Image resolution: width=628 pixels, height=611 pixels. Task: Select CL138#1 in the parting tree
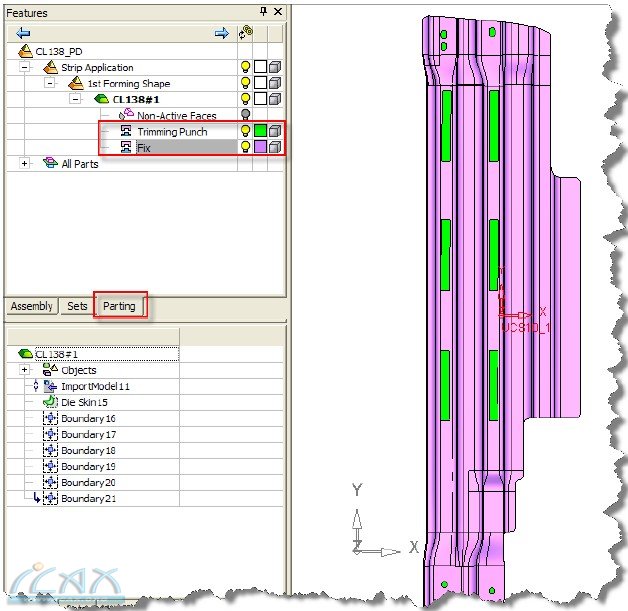pyautogui.click(x=107, y=354)
